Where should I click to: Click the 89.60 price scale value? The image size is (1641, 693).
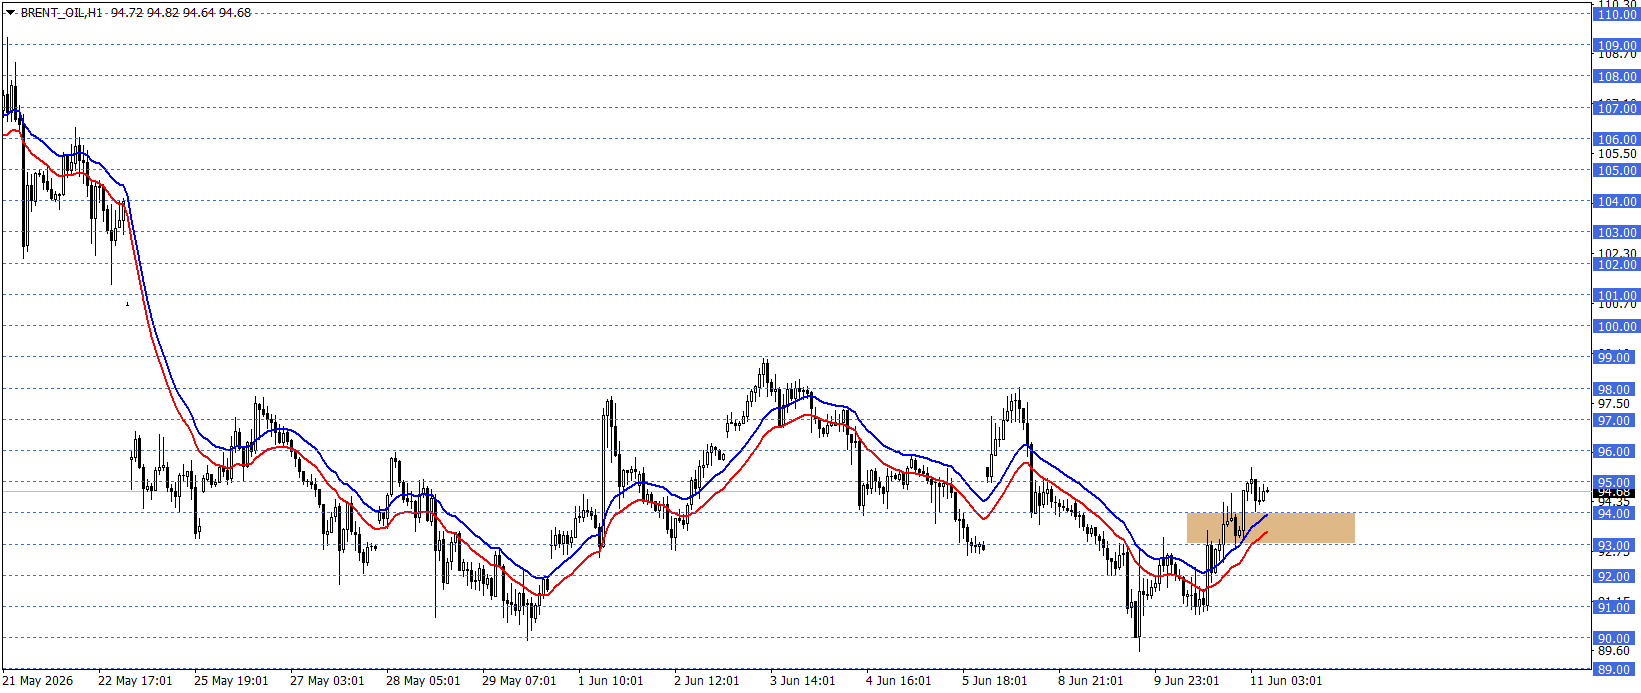tap(1614, 652)
